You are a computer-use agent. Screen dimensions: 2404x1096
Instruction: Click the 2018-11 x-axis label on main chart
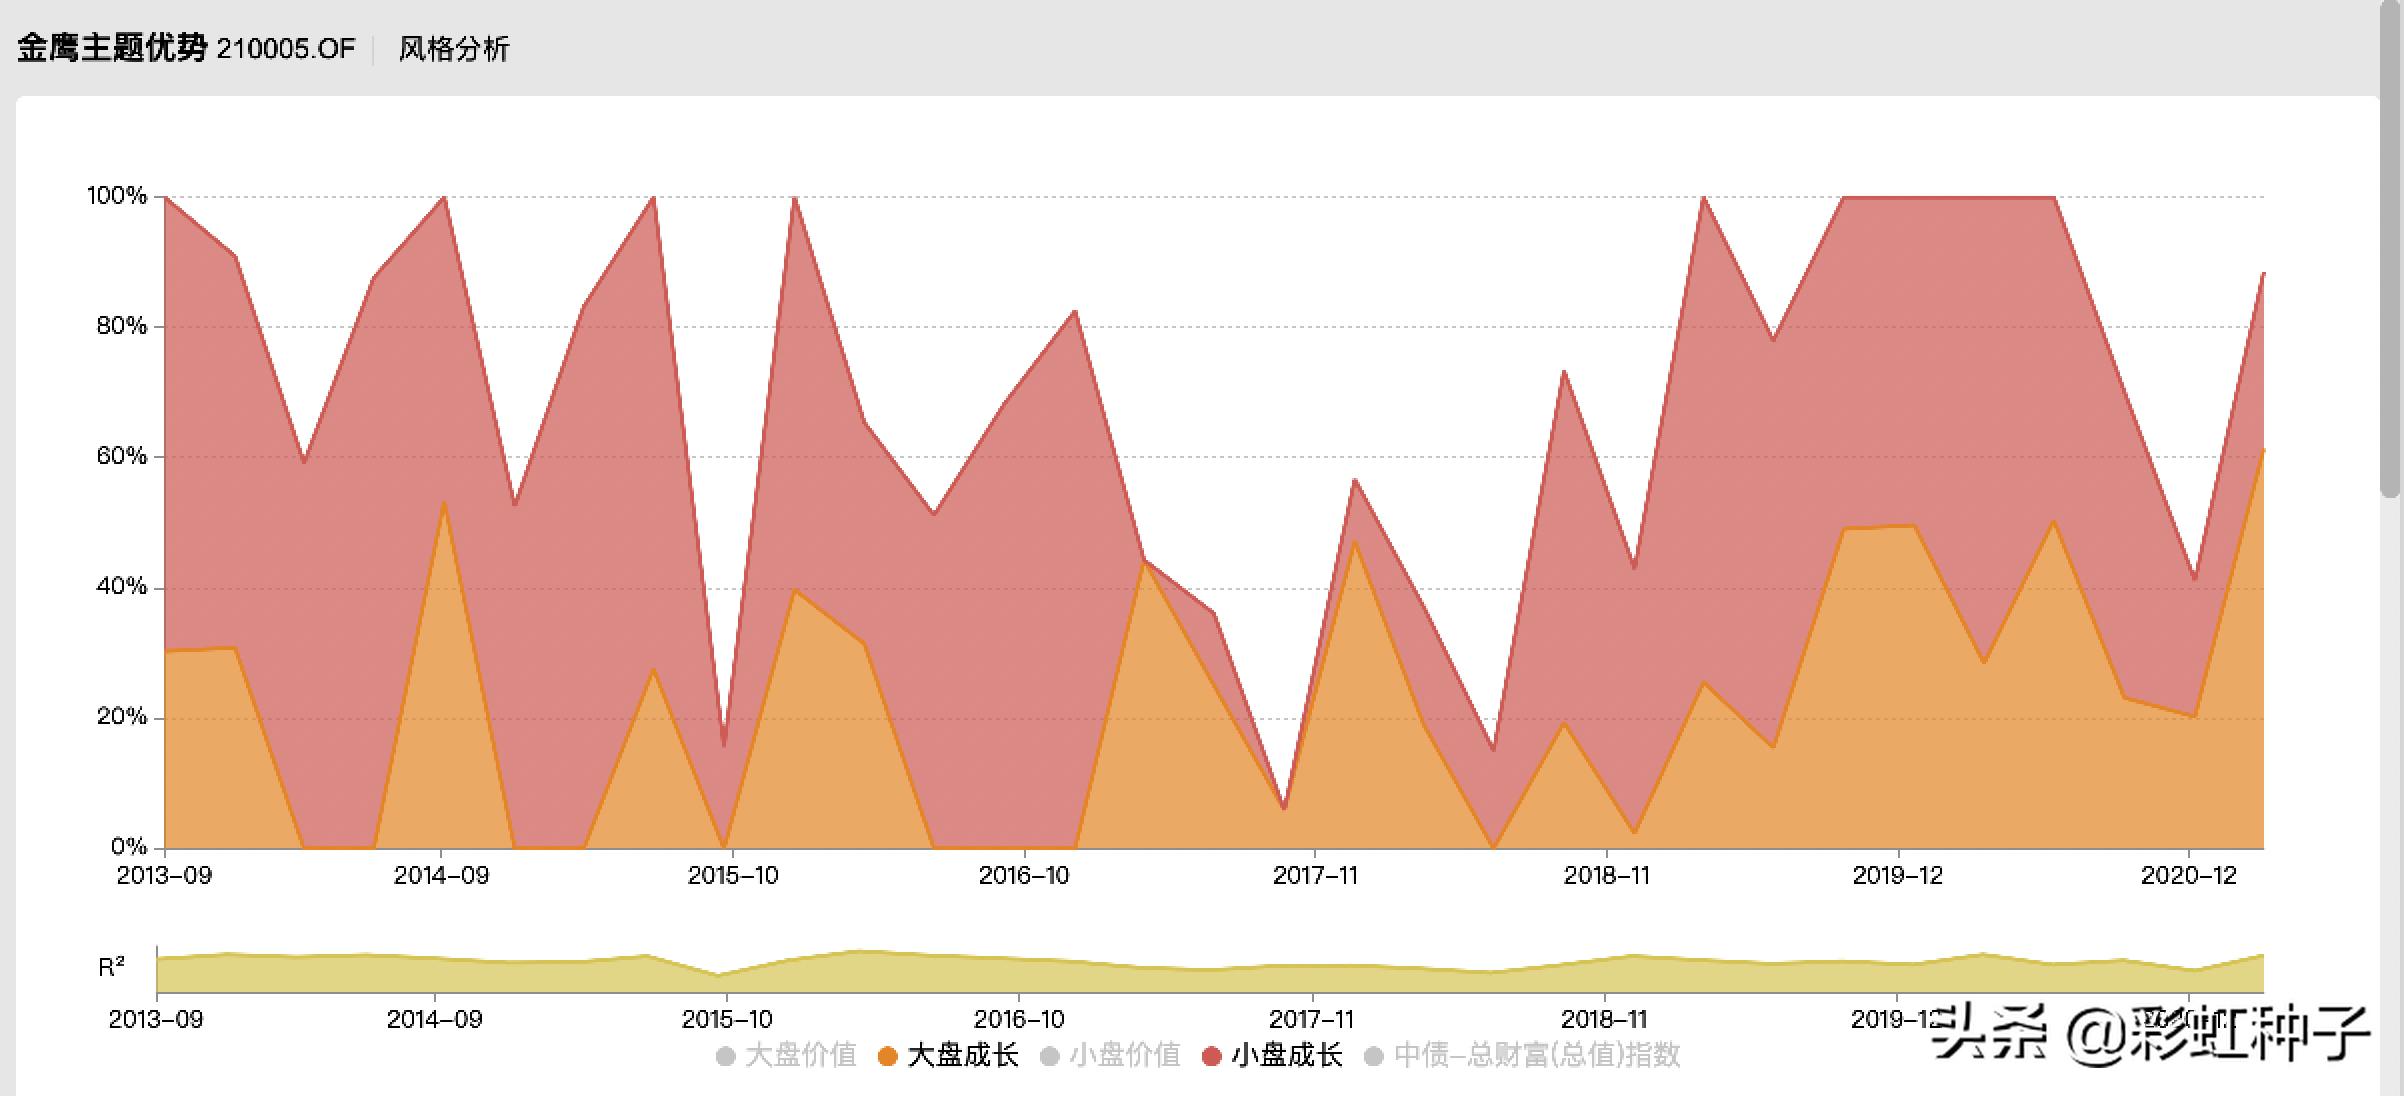click(1606, 876)
